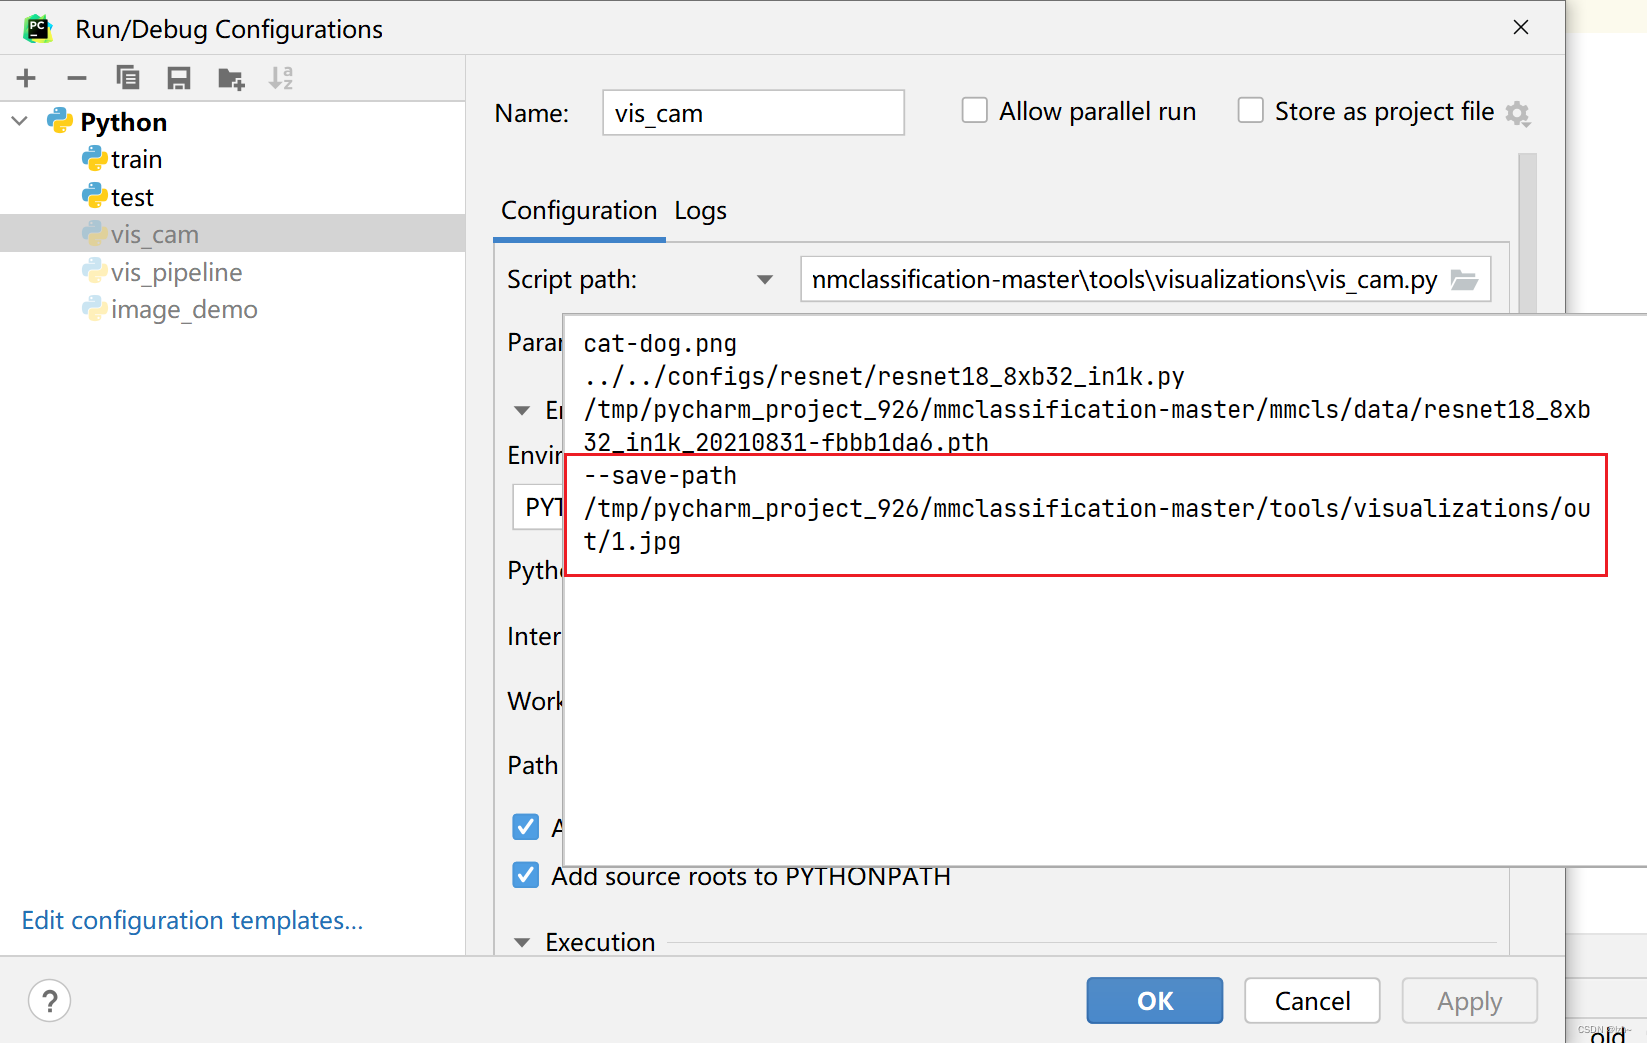Viewport: 1647px width, 1043px height.
Task: Check Store as project file
Action: click(x=1250, y=110)
